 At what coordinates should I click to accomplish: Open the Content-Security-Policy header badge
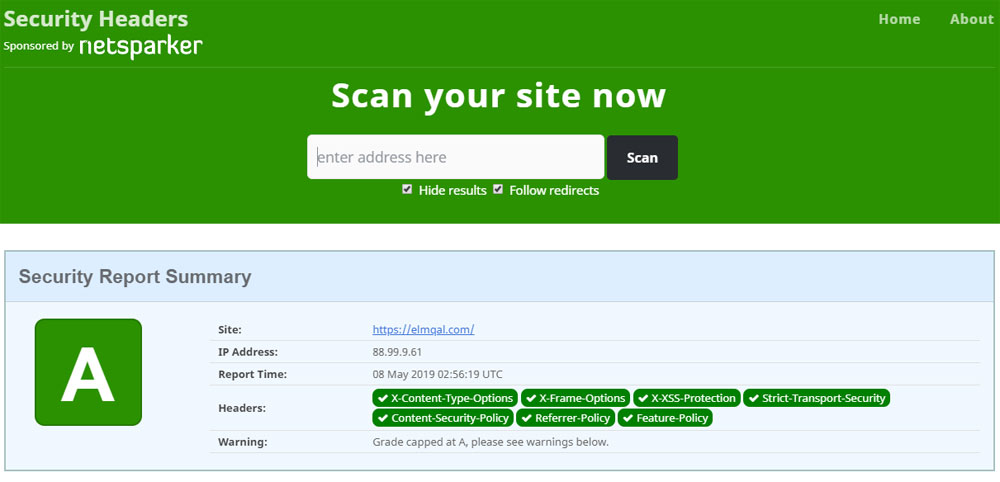443,418
